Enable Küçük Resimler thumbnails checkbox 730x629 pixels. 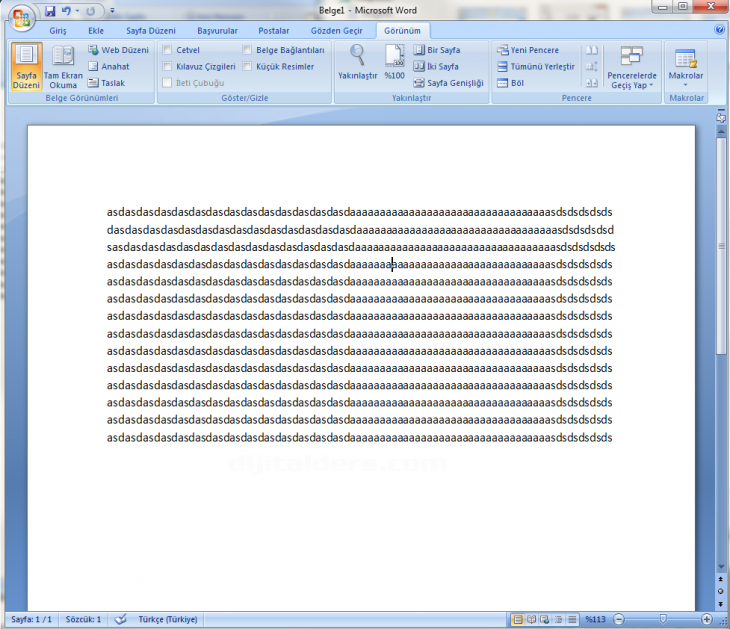click(x=247, y=67)
